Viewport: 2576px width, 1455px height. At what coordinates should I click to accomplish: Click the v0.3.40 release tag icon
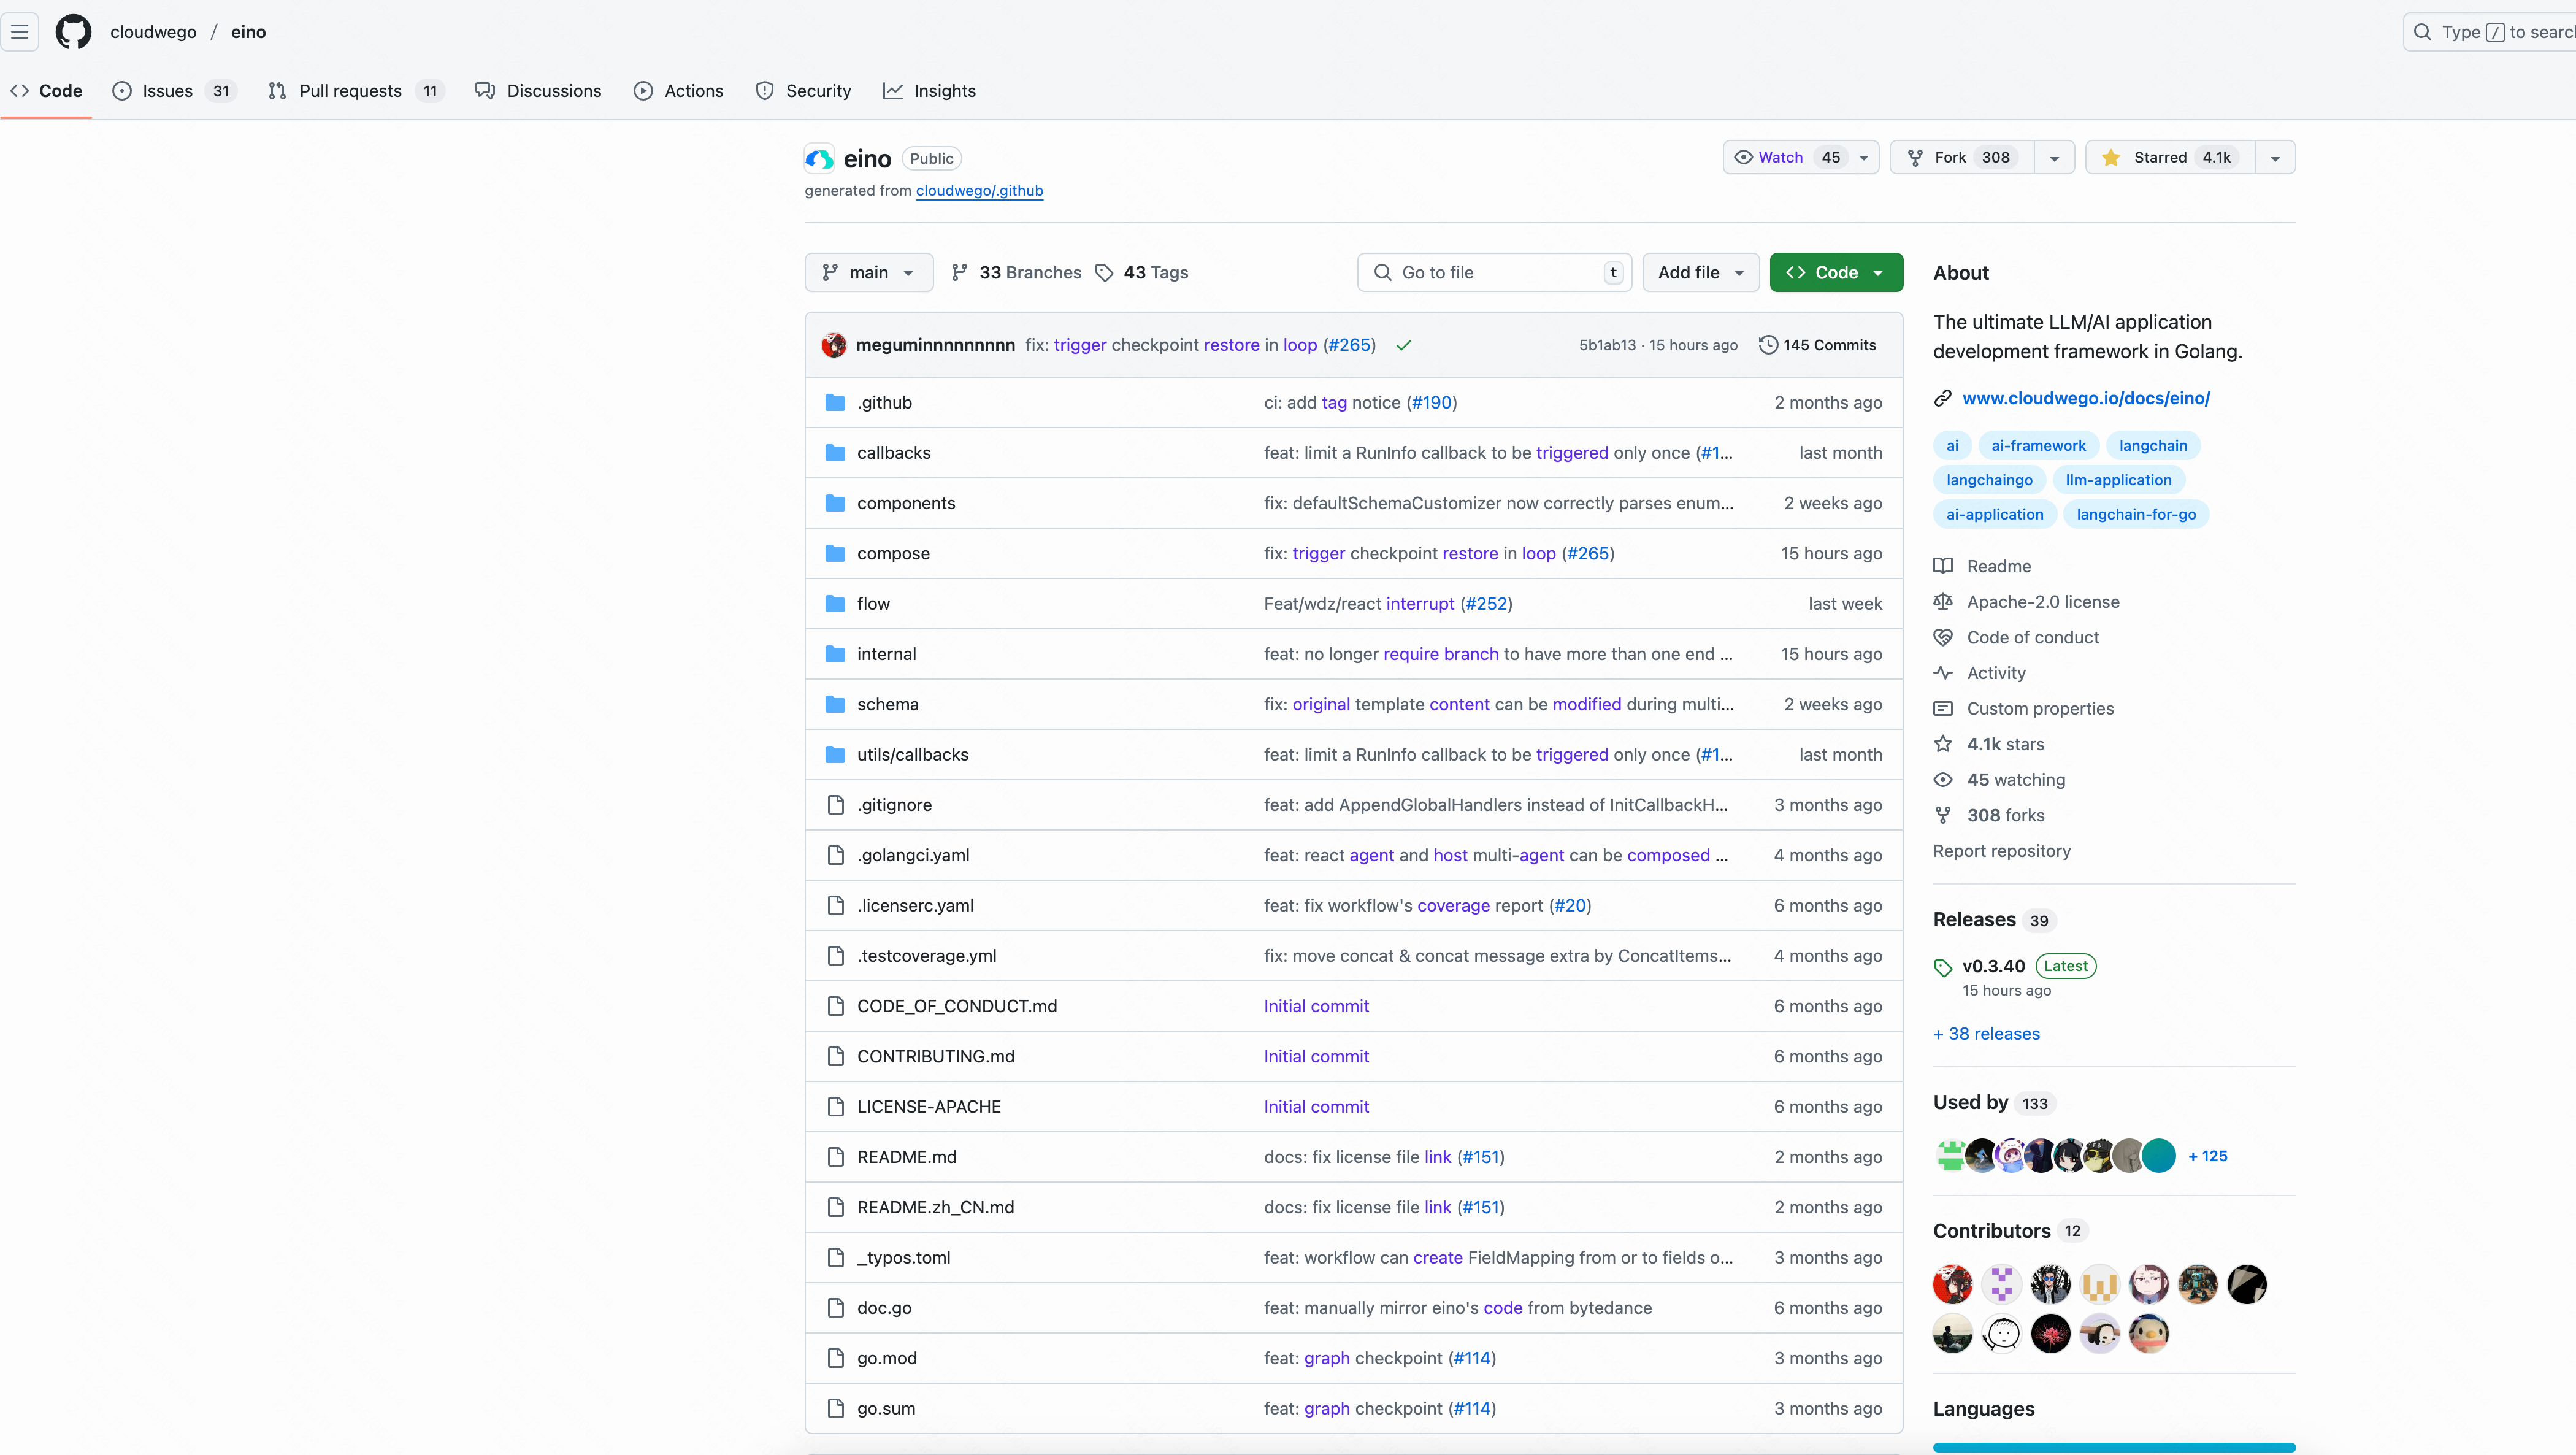click(x=1943, y=967)
